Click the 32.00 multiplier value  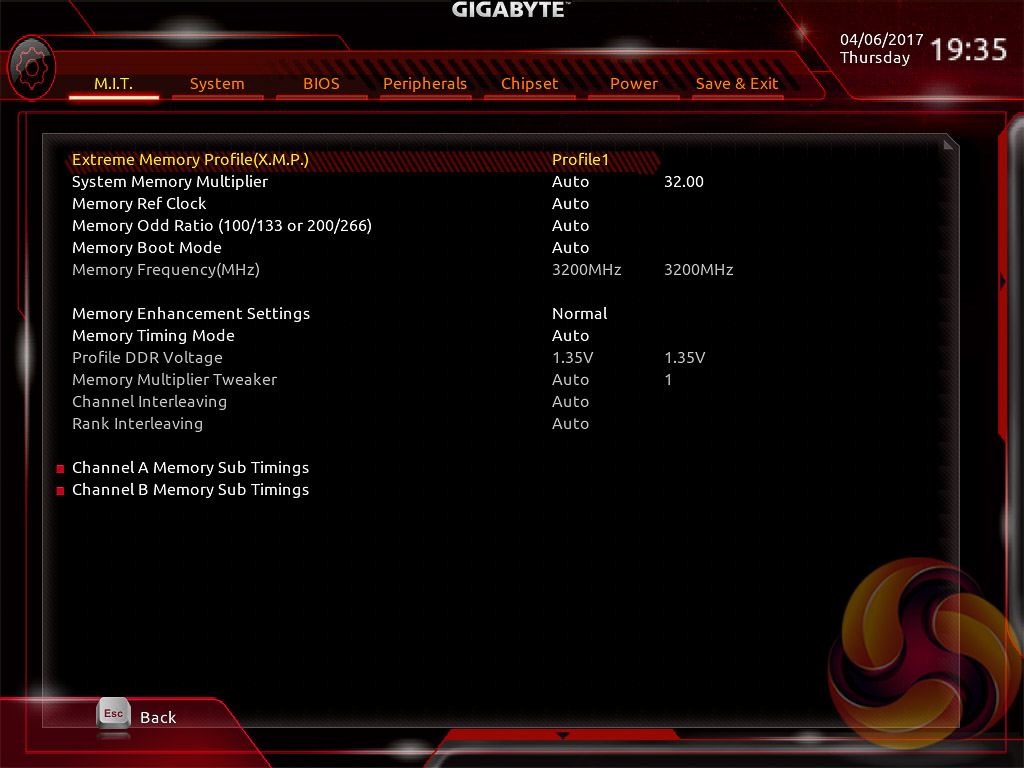pos(684,182)
